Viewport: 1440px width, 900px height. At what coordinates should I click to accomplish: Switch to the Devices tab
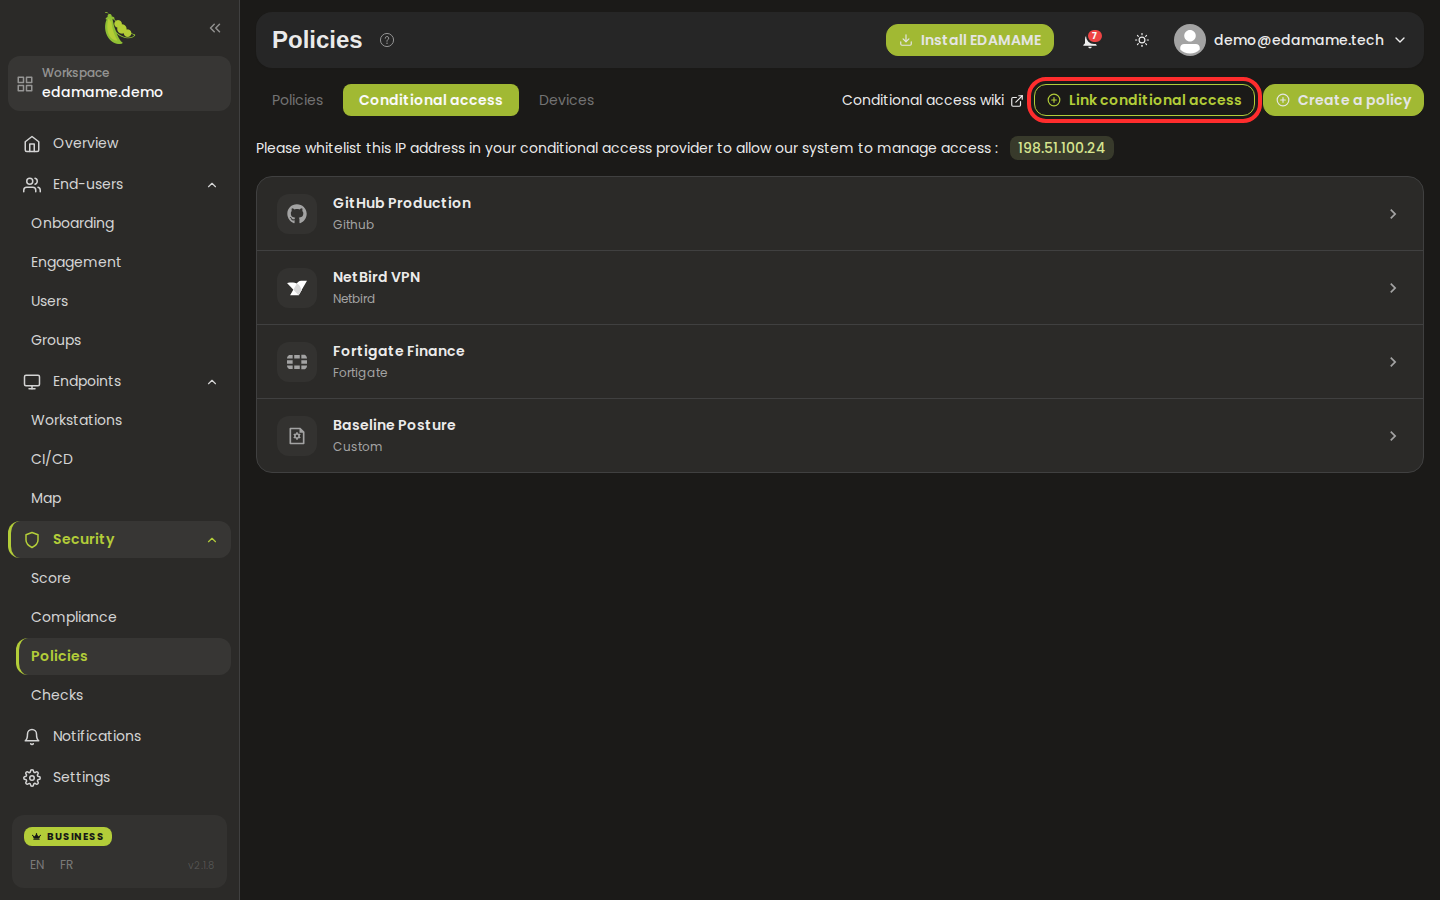566,100
